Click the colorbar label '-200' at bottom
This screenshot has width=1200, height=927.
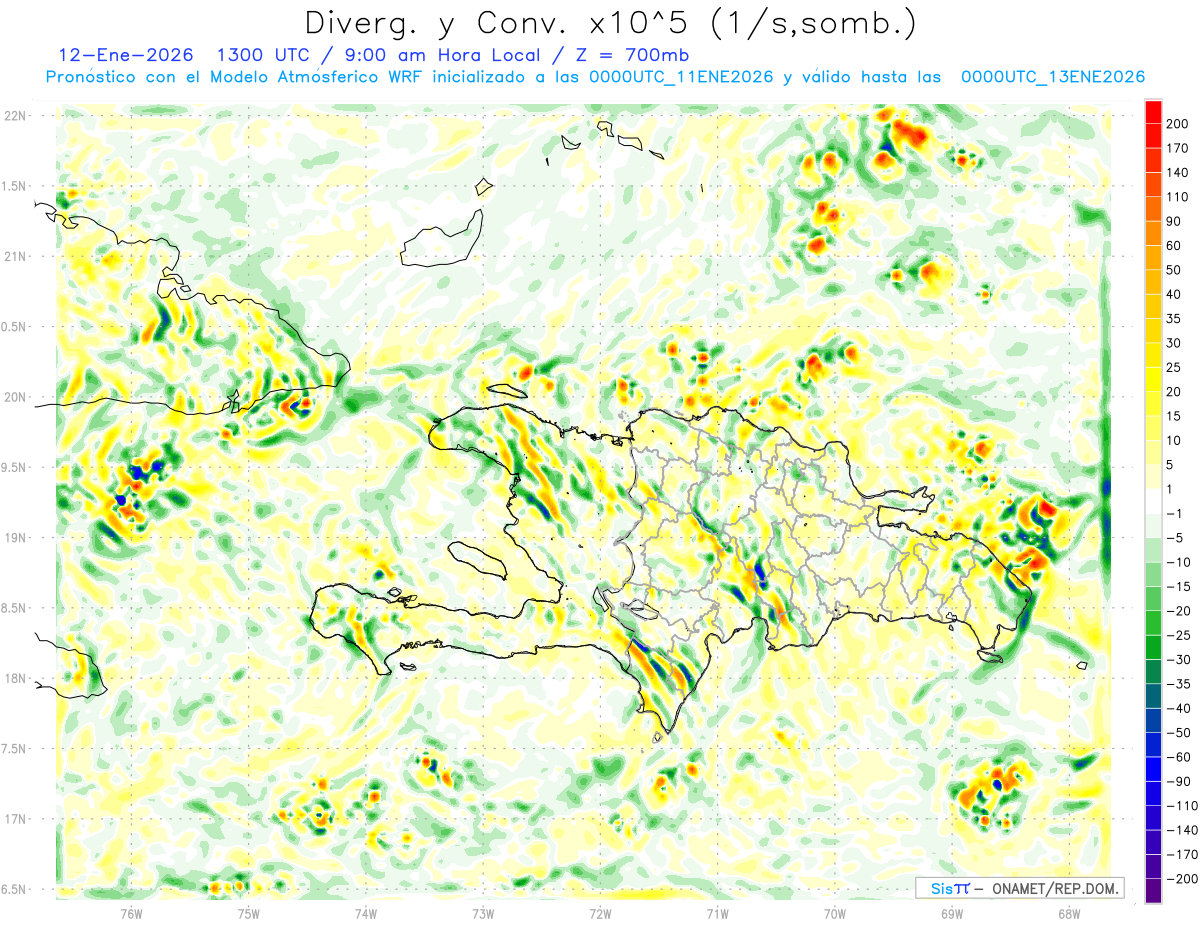coord(1181,879)
